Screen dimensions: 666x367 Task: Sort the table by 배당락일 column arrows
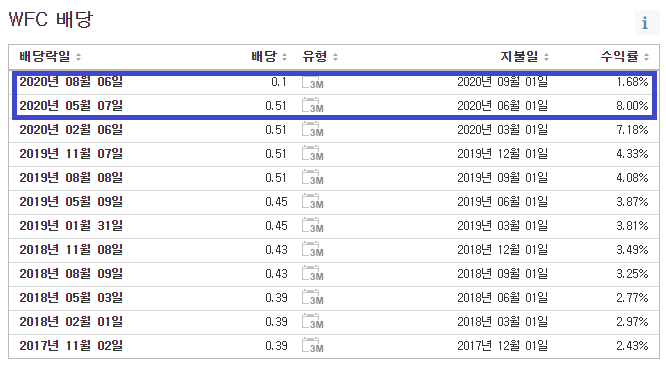click(x=79, y=57)
